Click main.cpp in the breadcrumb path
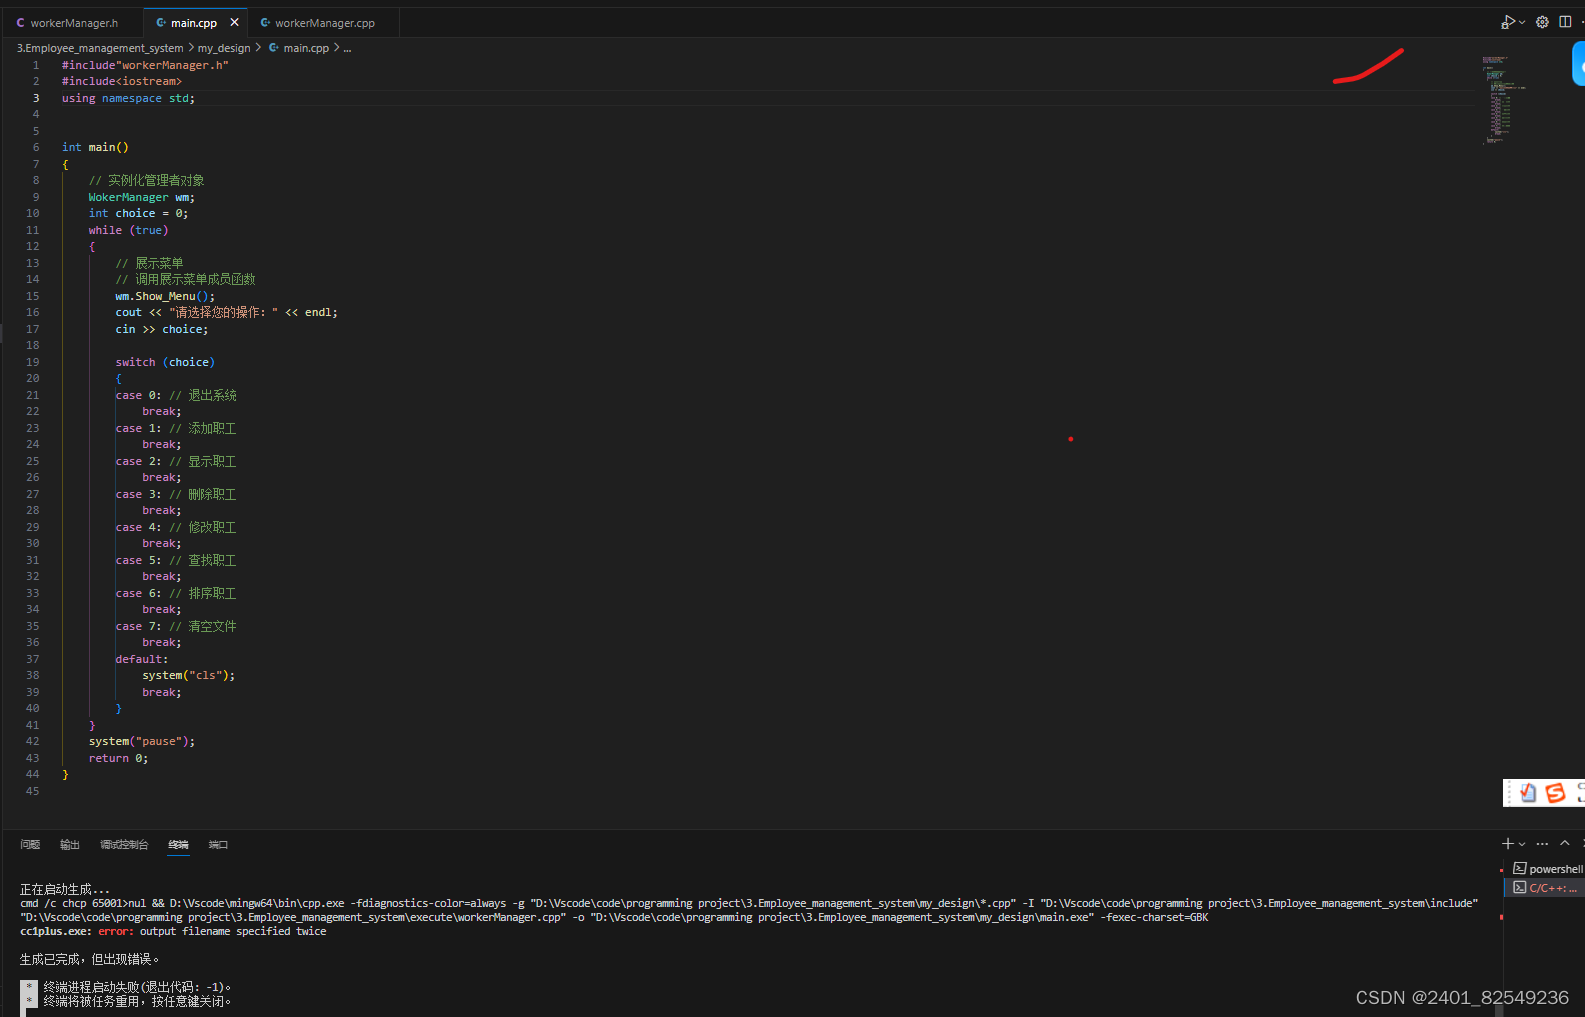 306,48
